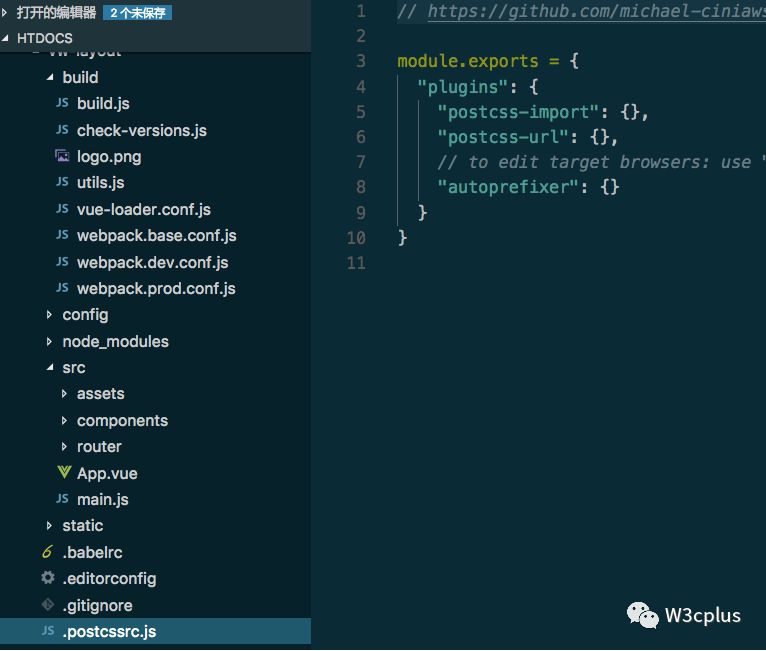The height and width of the screenshot is (651, 766).
Task: Select the static folder label
Action: pos(83,525)
